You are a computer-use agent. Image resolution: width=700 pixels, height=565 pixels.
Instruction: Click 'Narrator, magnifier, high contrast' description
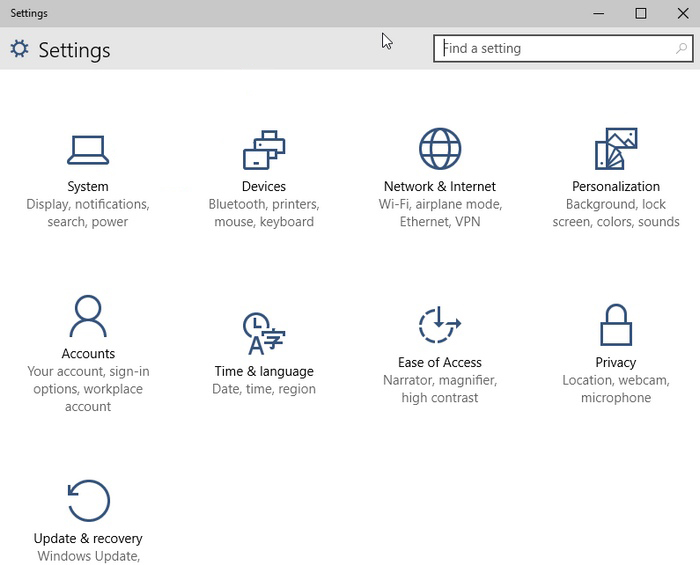[x=440, y=389]
